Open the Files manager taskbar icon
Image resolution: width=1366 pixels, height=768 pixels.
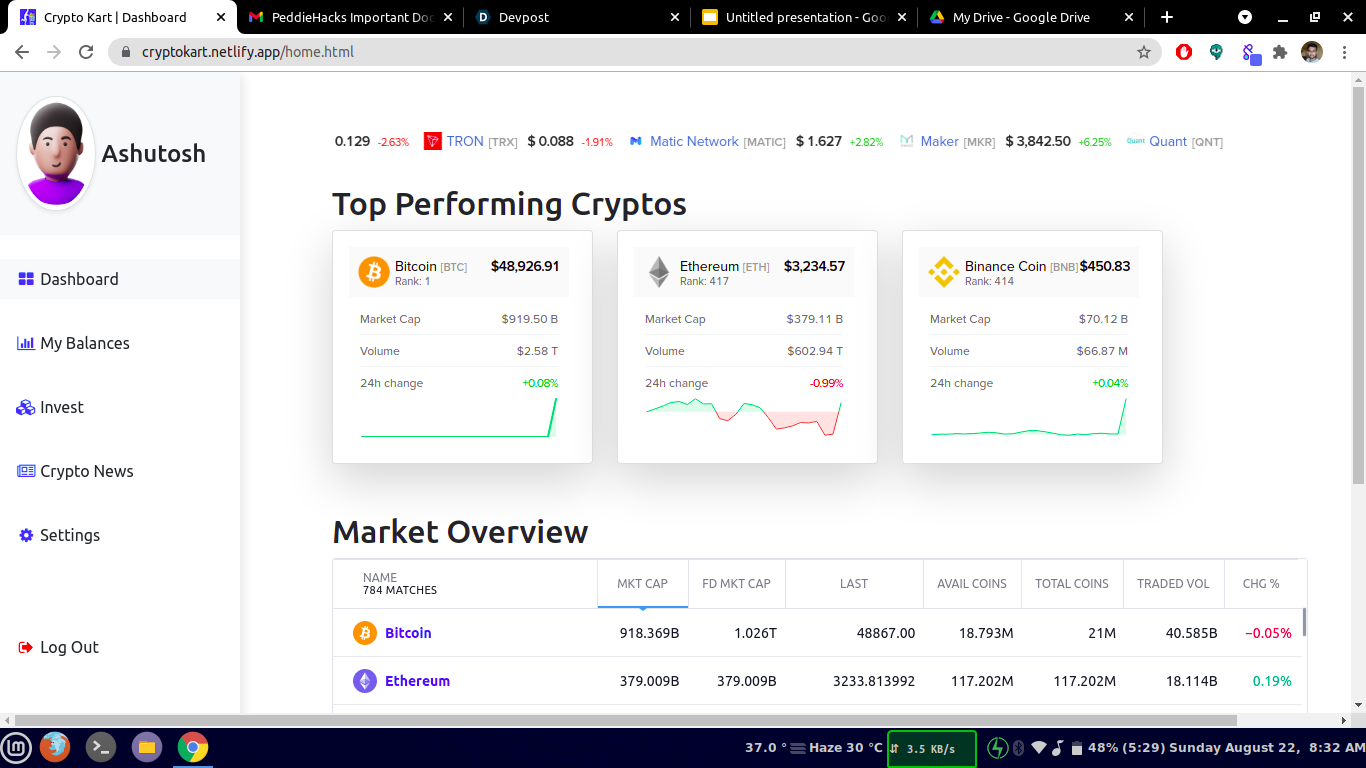pos(147,747)
